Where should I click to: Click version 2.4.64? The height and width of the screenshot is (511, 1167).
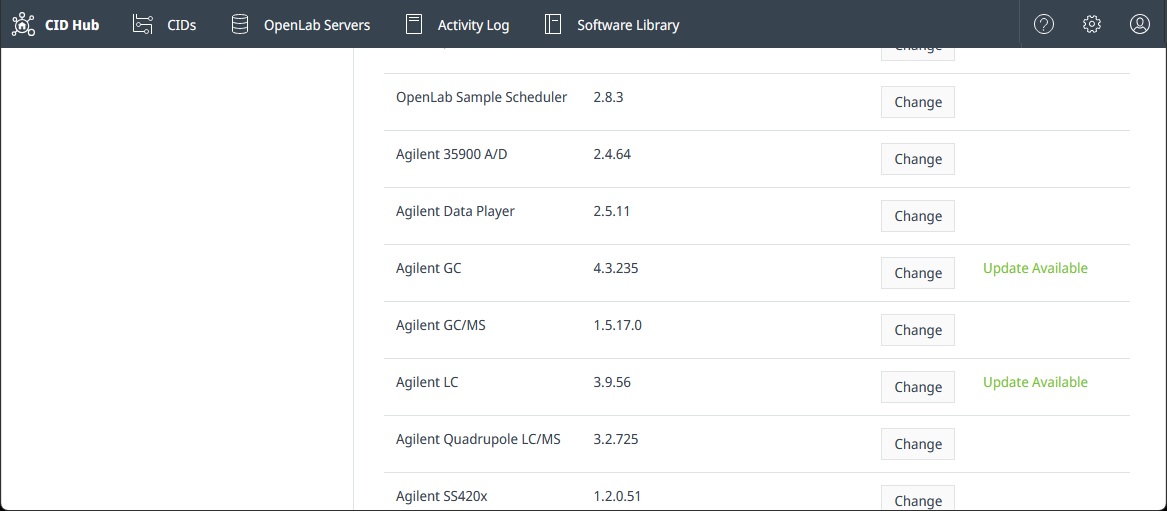tap(612, 154)
